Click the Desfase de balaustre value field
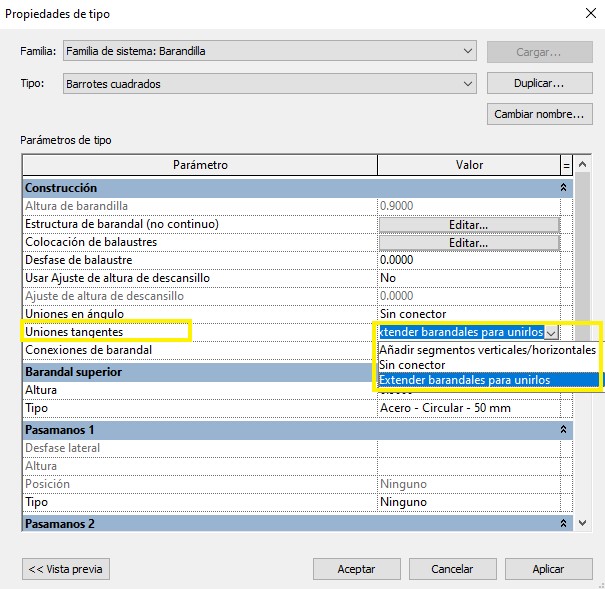605x589 pixels. click(x=468, y=260)
